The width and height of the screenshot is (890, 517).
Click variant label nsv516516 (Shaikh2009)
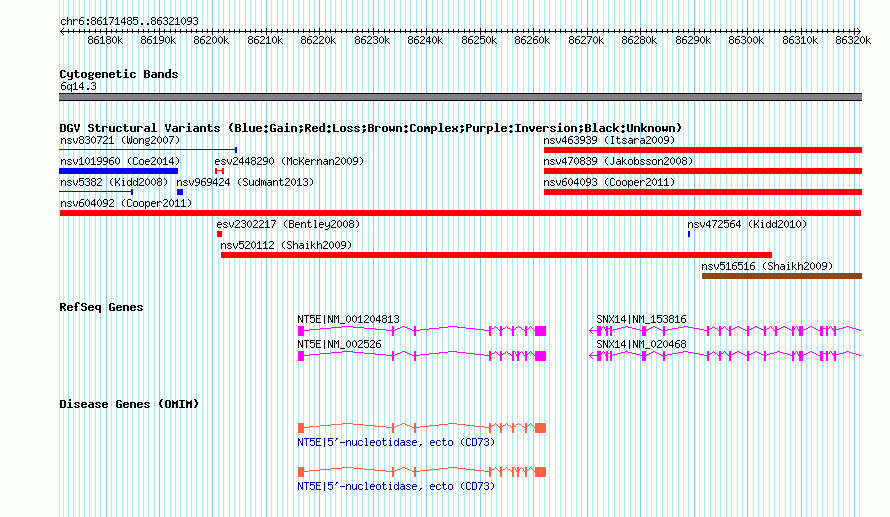pos(767,266)
